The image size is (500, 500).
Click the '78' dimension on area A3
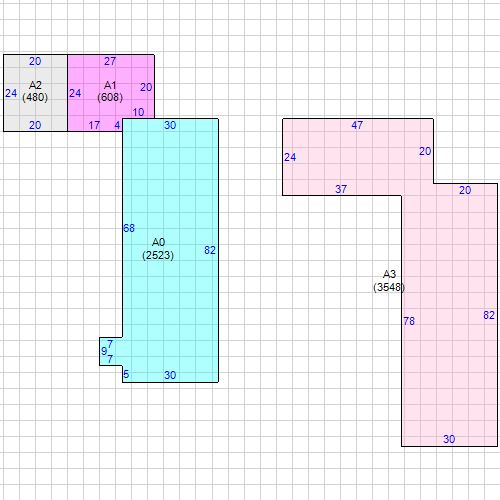click(x=409, y=321)
